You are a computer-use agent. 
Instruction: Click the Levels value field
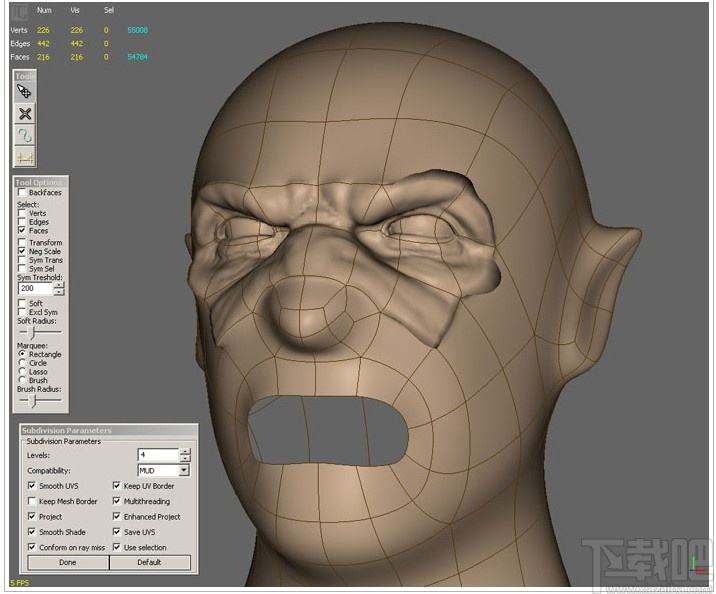157,455
